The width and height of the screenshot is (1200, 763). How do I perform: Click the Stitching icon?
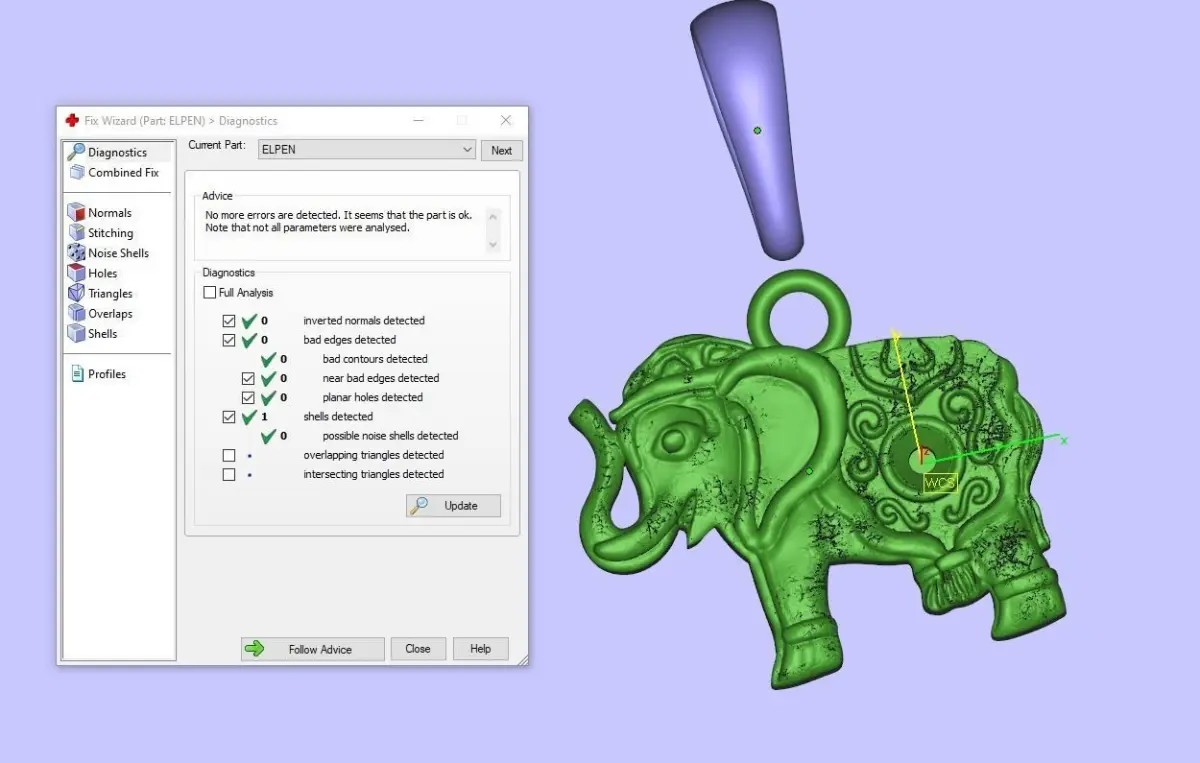[76, 232]
